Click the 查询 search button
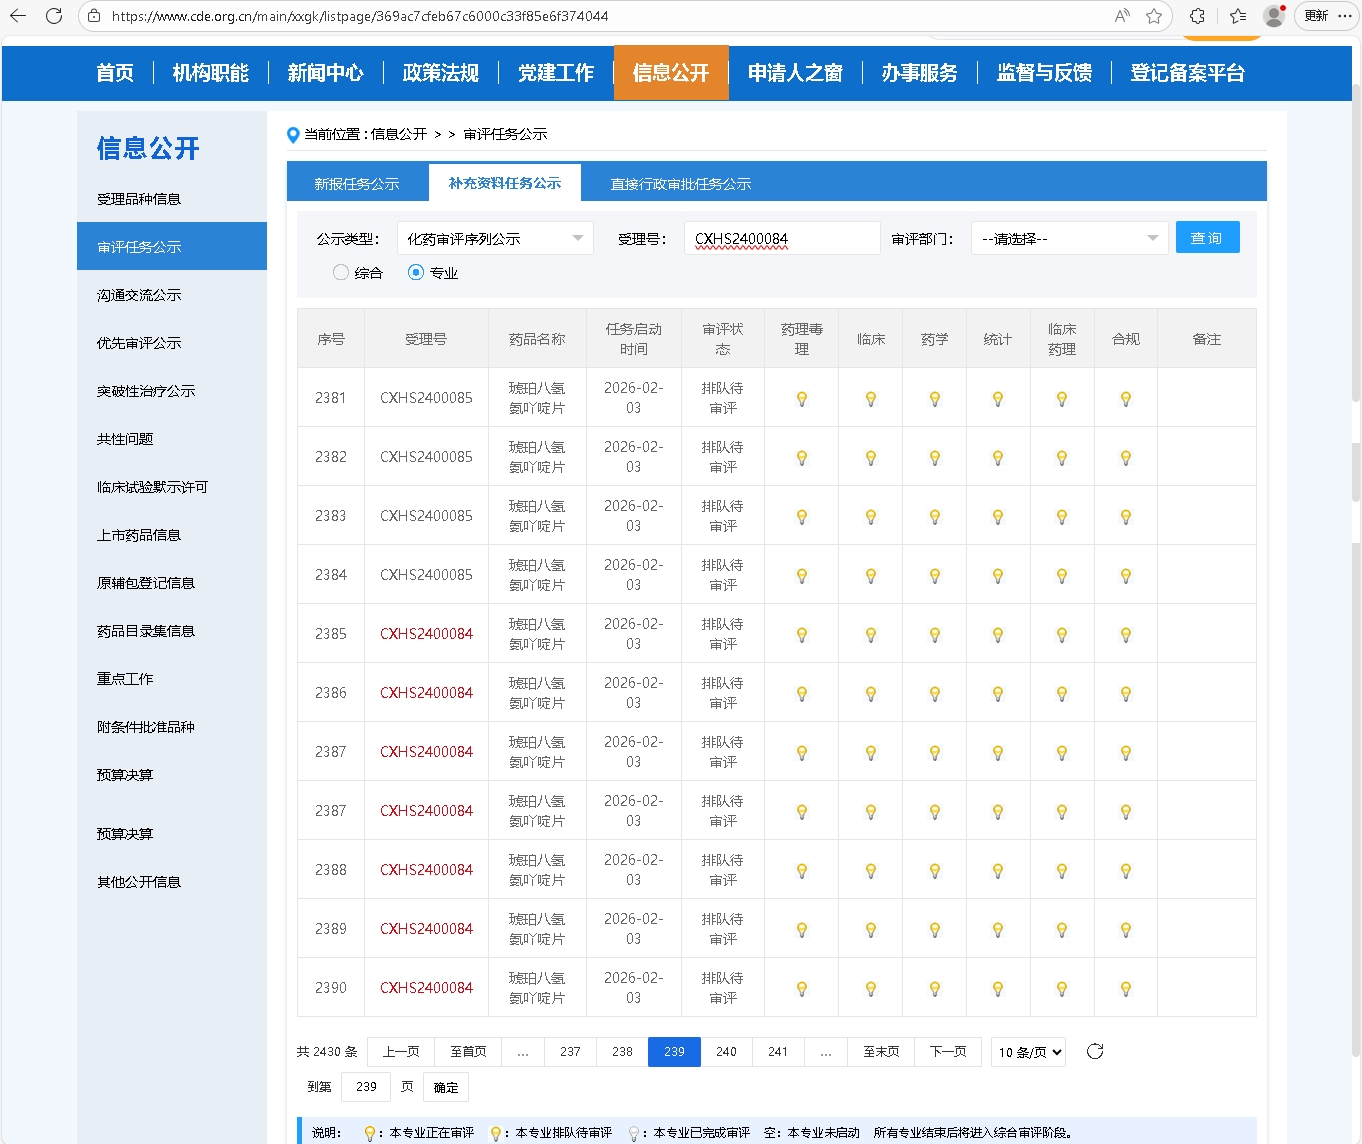The height and width of the screenshot is (1144, 1362). tap(1207, 238)
